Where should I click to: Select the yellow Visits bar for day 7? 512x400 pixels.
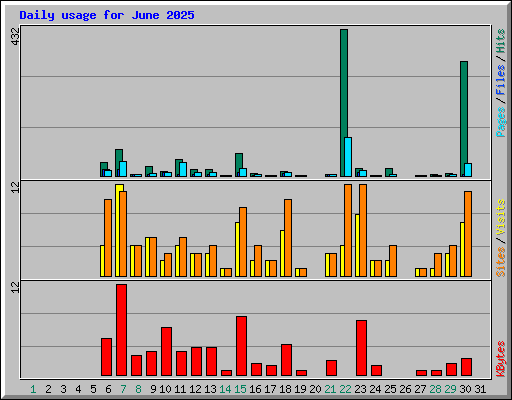pos(119,230)
